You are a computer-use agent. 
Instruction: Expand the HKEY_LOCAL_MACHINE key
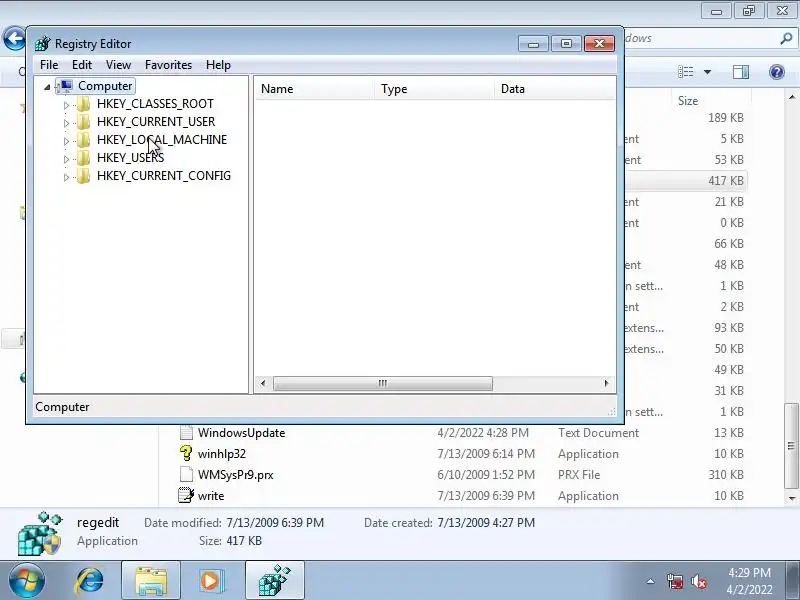[66, 141]
